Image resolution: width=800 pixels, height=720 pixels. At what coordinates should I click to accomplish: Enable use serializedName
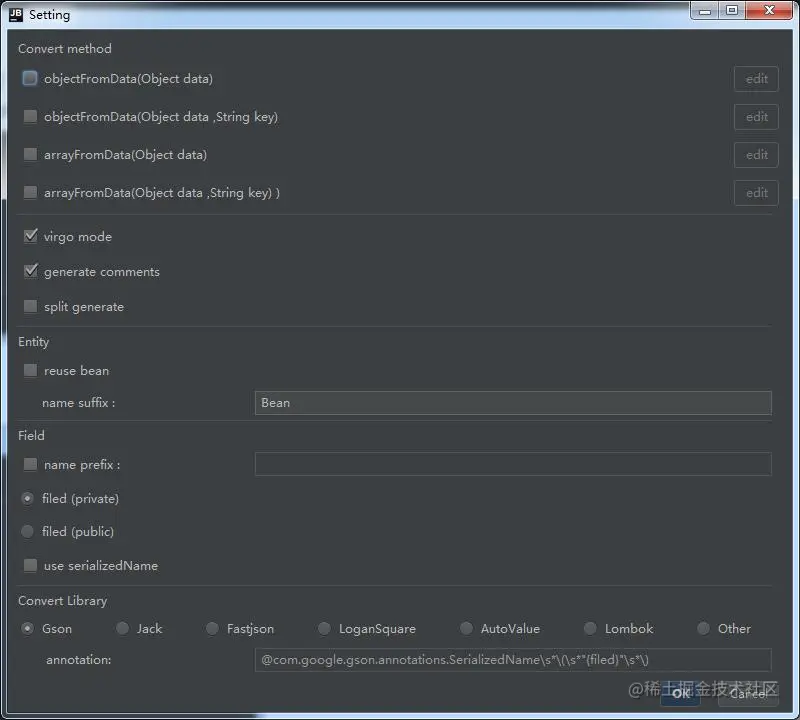pos(30,565)
